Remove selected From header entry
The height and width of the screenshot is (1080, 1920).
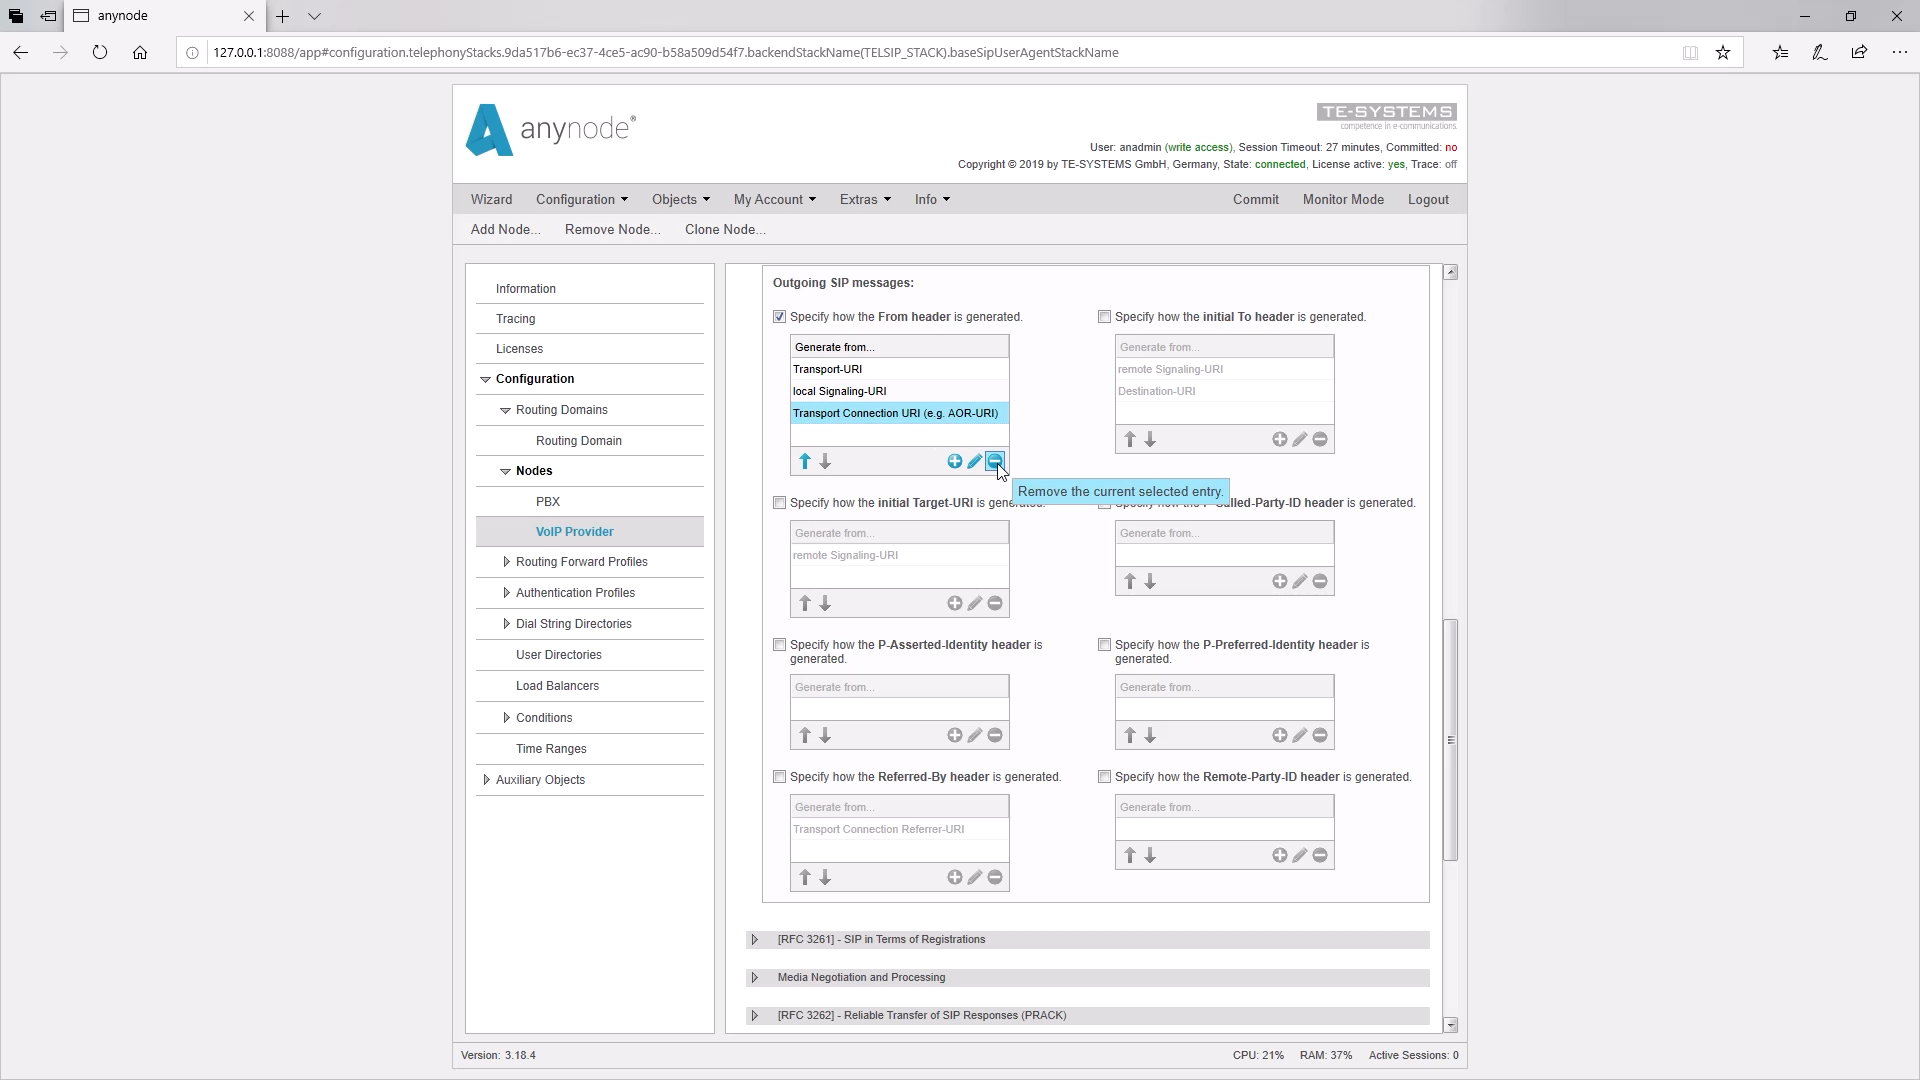[994, 461]
